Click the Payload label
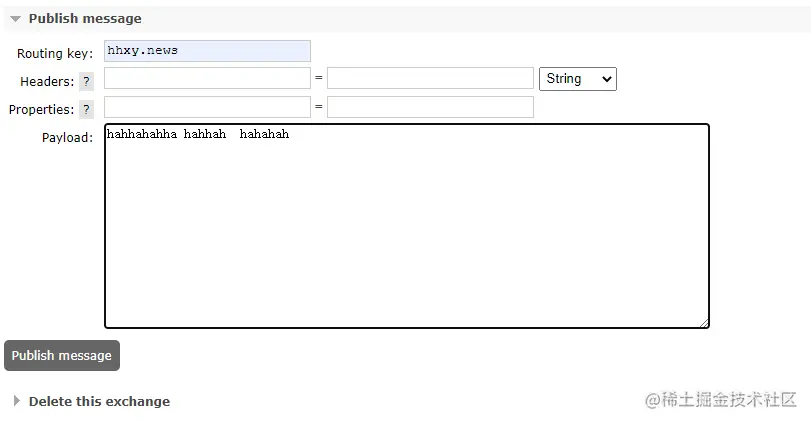 click(x=67, y=138)
